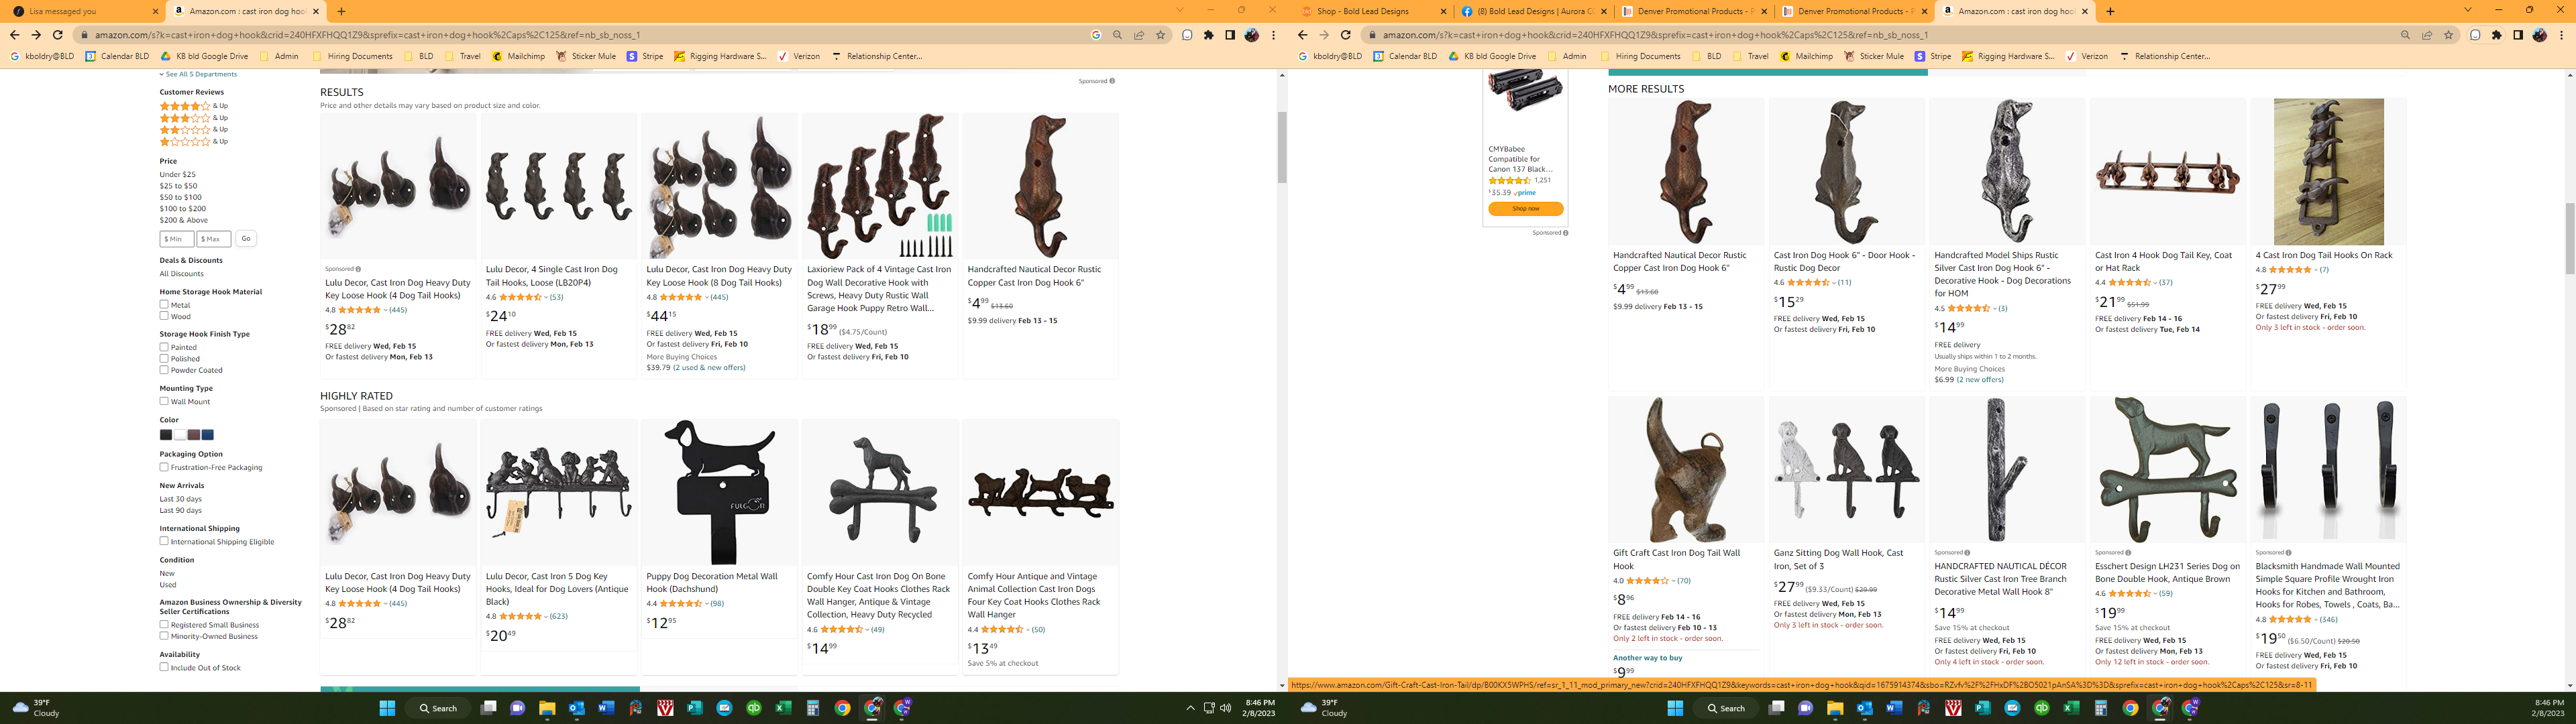
Task: Reload the page in left browser window
Action: [x=57, y=35]
